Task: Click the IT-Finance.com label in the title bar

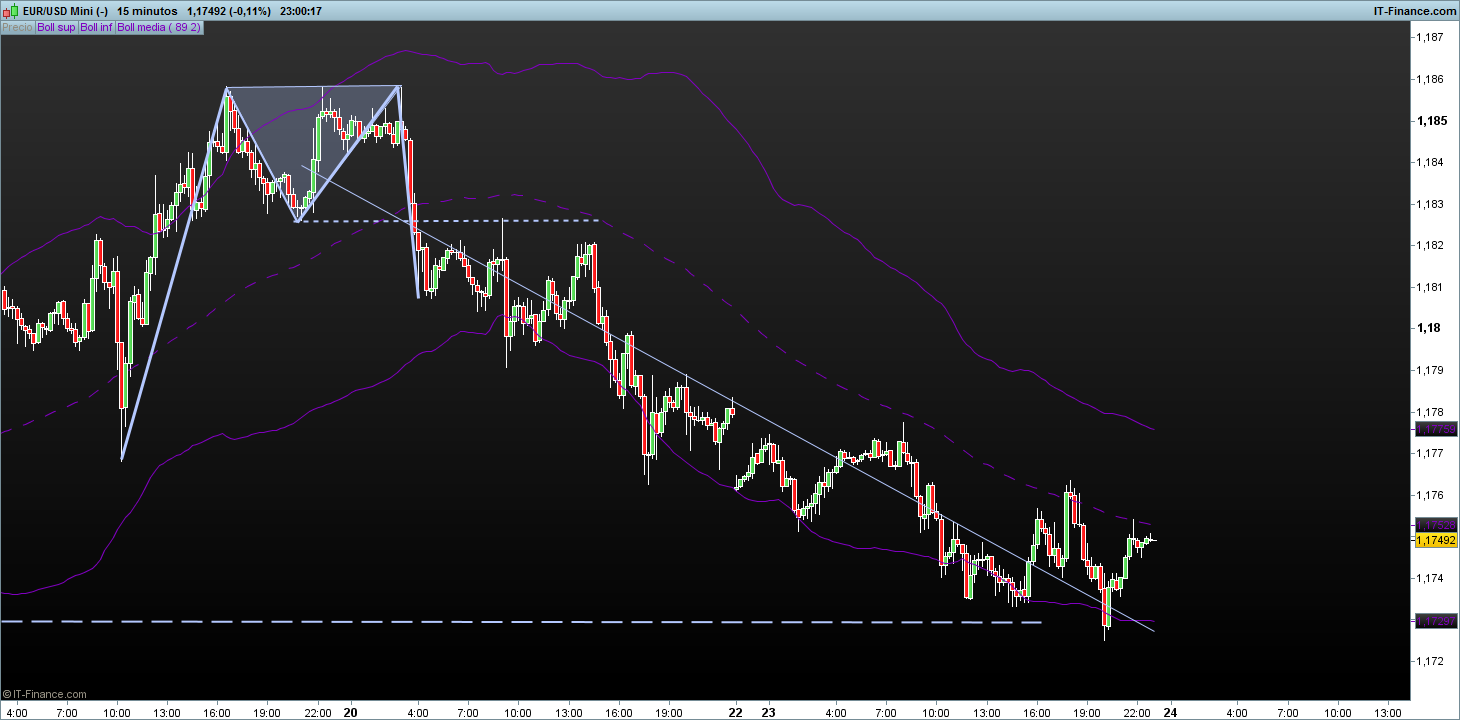Action: point(1414,10)
